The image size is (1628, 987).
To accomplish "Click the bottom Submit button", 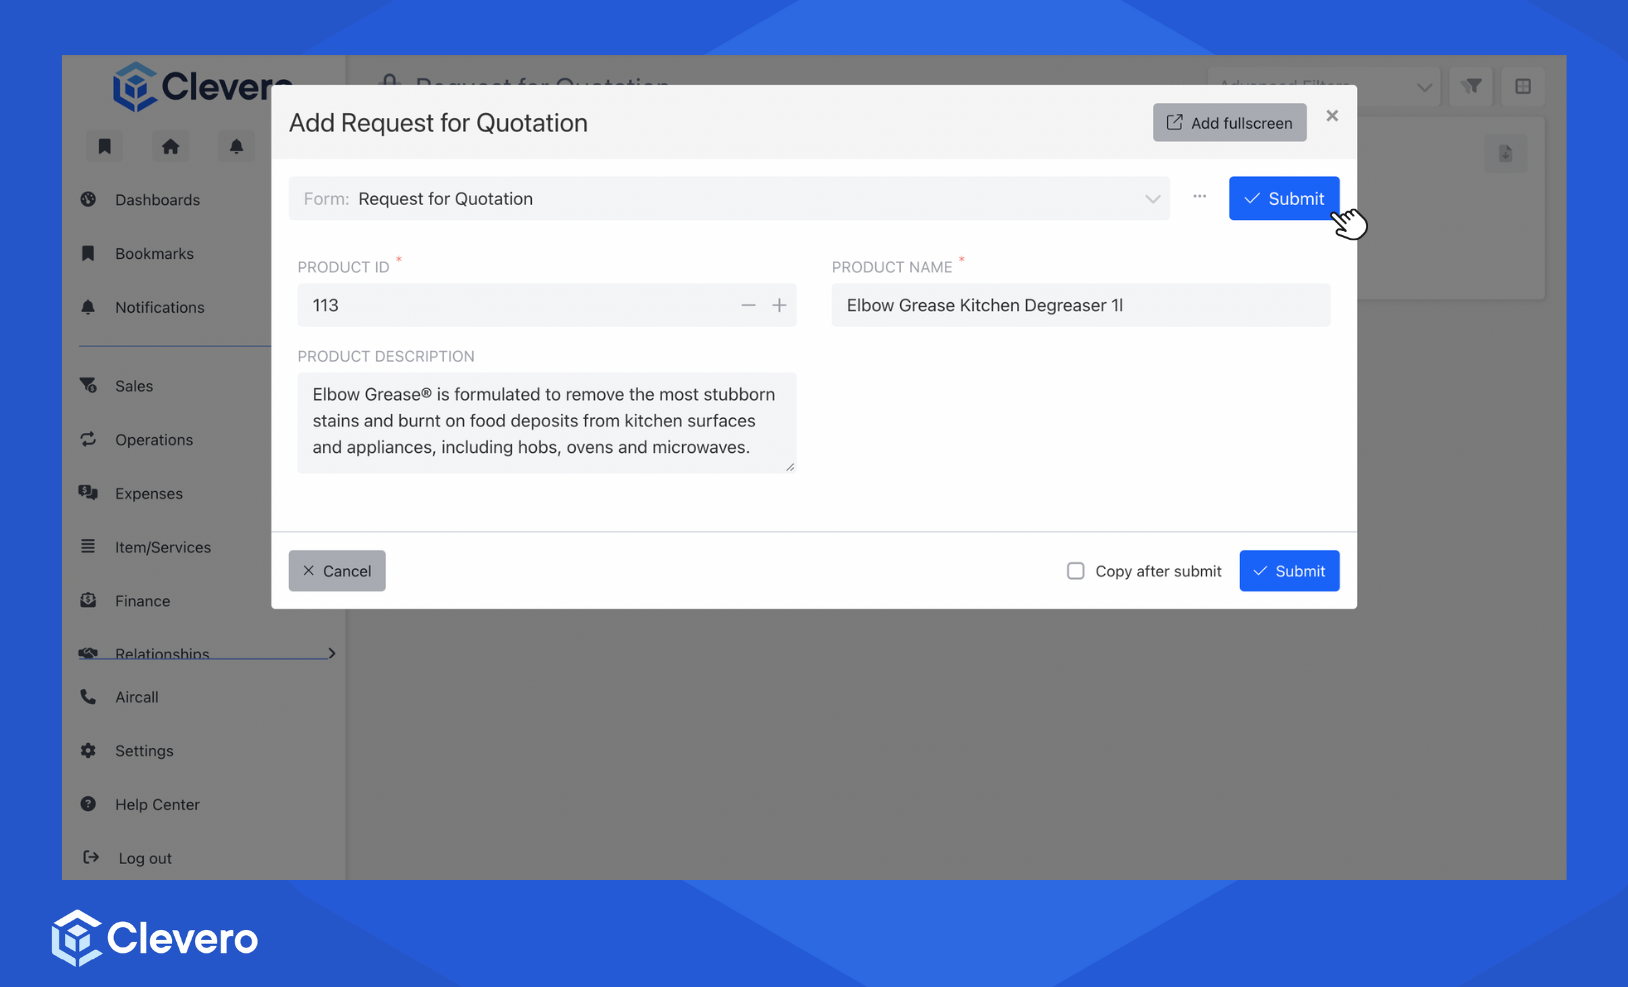I will [x=1290, y=571].
